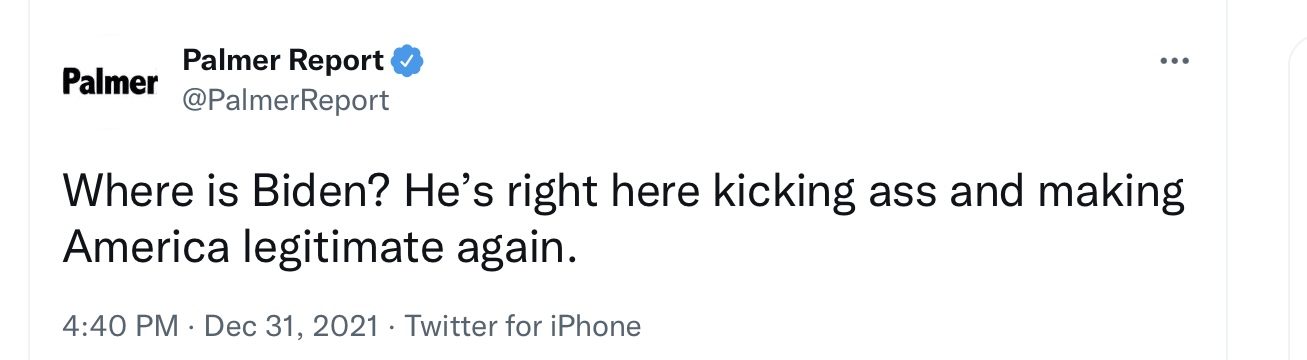Click the blue verified checkmark badge
The height and width of the screenshot is (360, 1307).
tap(406, 61)
